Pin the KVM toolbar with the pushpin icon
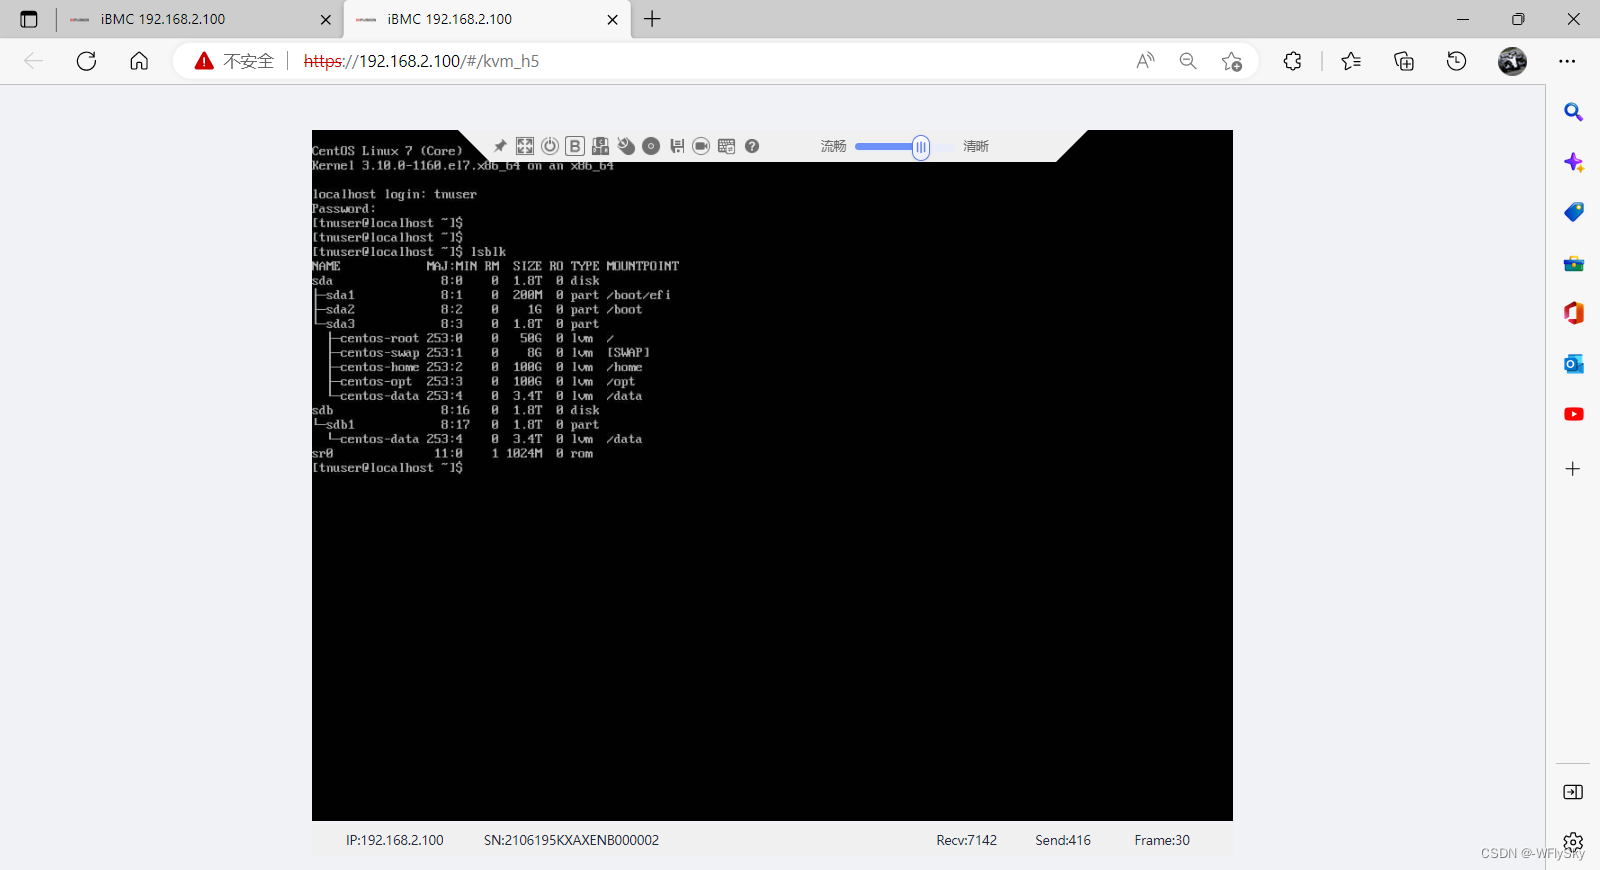This screenshot has height=870, width=1600. tap(500, 146)
